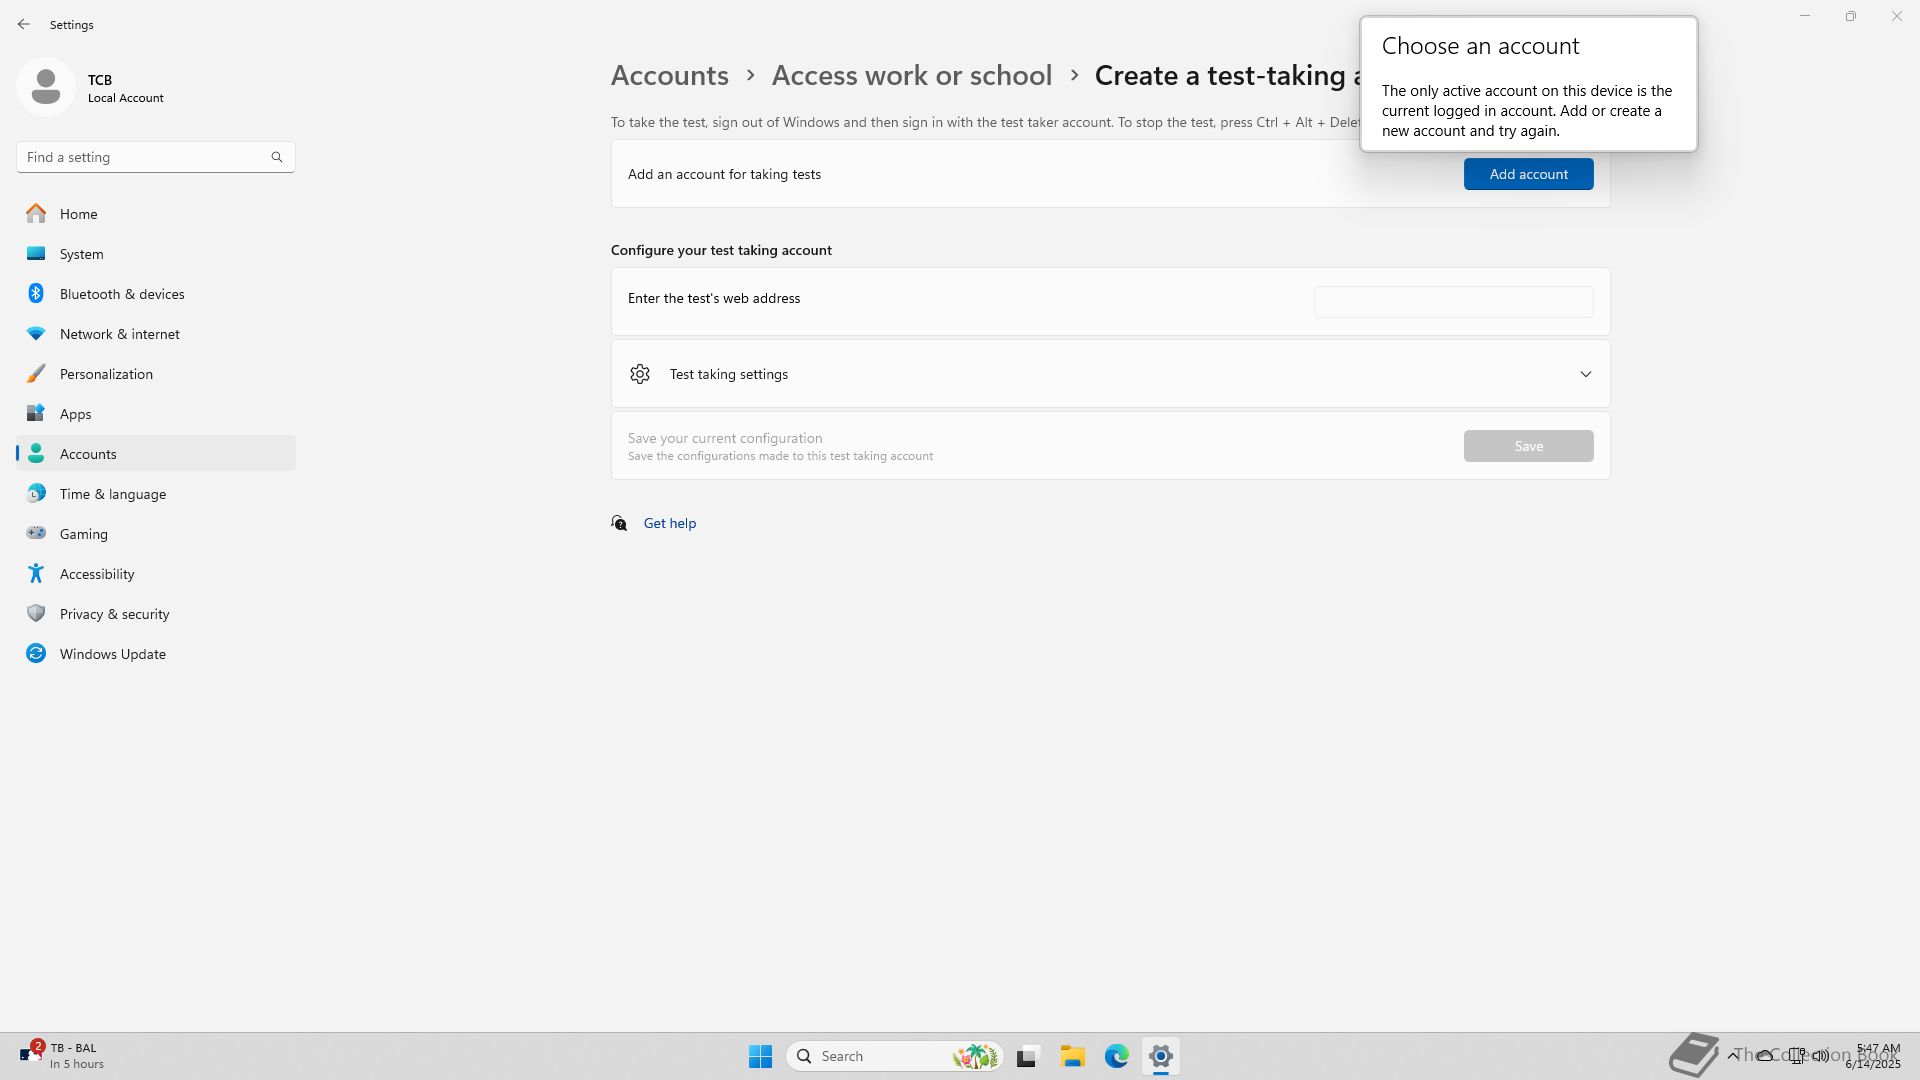
Task: Expand Test taking settings chevron
Action: pyautogui.click(x=1585, y=374)
